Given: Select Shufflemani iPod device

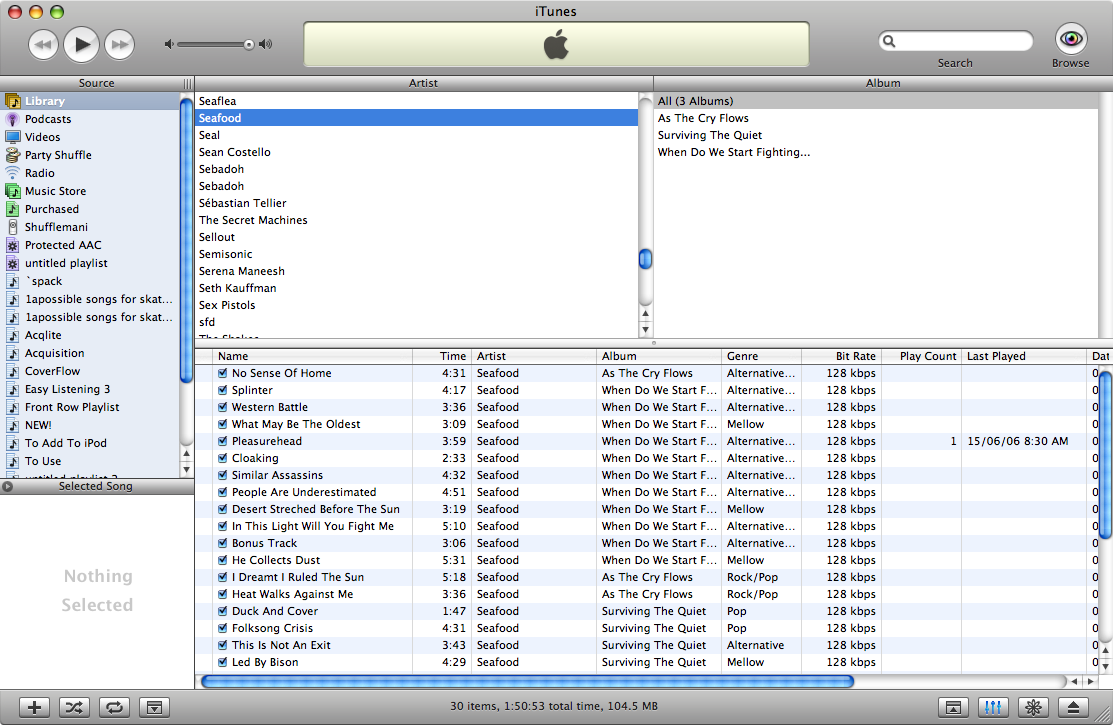Looking at the screenshot, I should click(90, 227).
